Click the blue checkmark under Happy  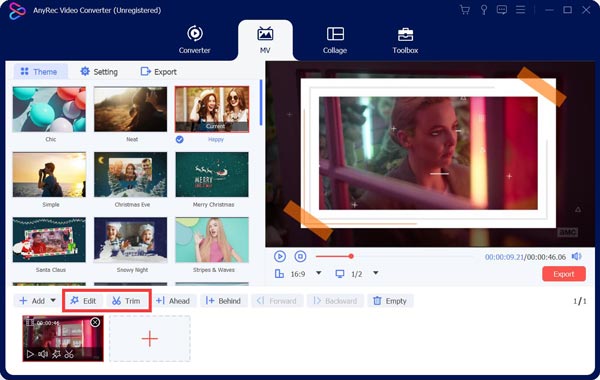(179, 140)
